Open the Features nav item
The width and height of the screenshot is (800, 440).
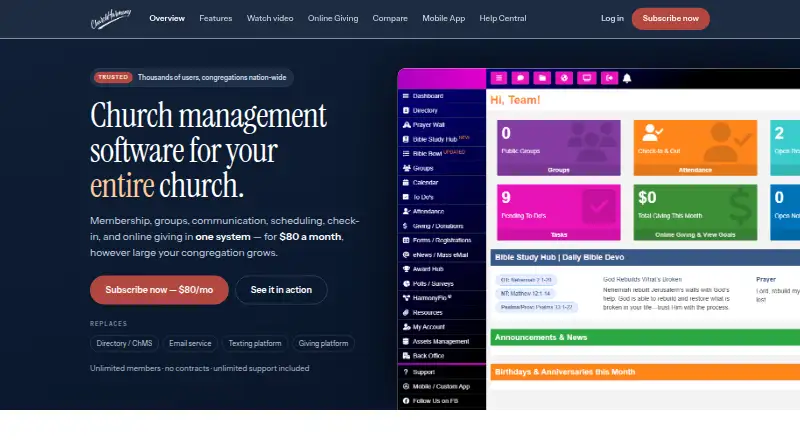(215, 18)
